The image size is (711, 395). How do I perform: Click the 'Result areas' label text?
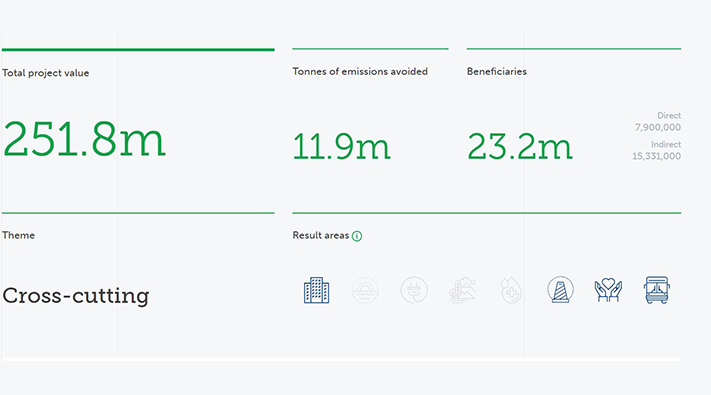[x=321, y=235]
